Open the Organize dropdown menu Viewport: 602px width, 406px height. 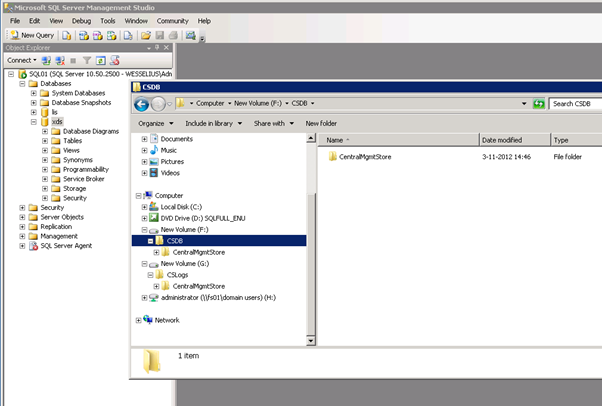point(155,123)
